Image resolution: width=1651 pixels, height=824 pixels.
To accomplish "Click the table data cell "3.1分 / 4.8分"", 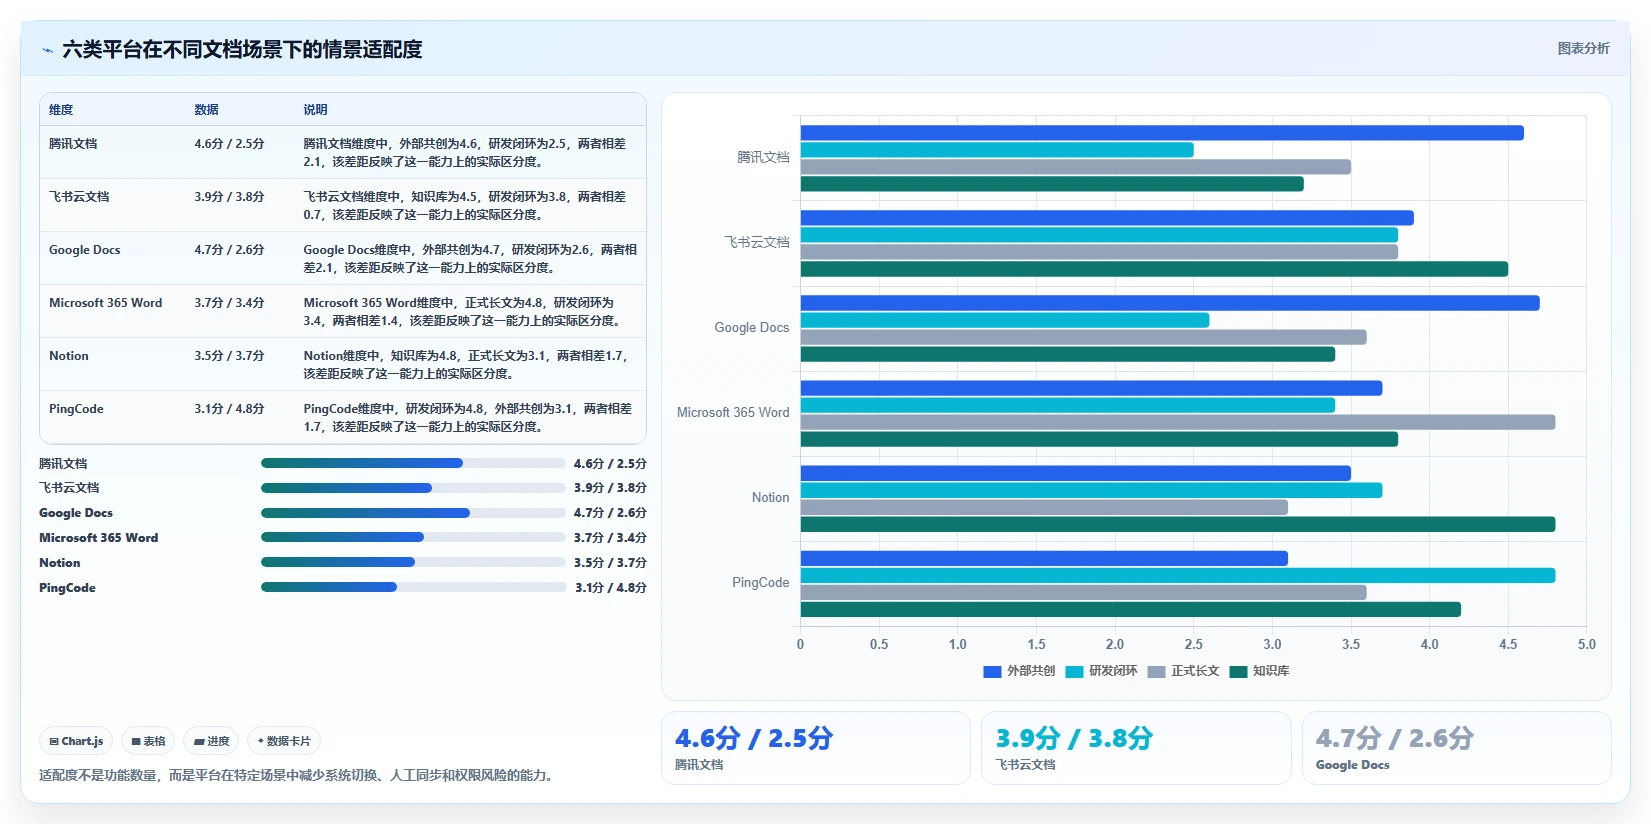I will [x=229, y=409].
